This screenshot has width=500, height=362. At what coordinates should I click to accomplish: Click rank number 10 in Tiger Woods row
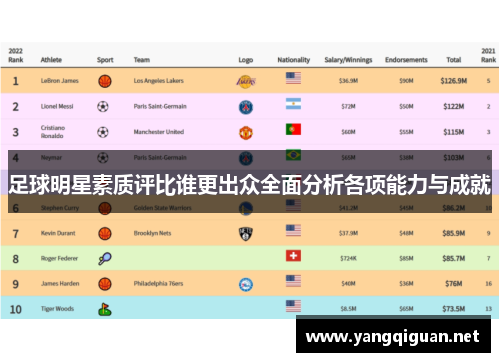click(x=16, y=309)
